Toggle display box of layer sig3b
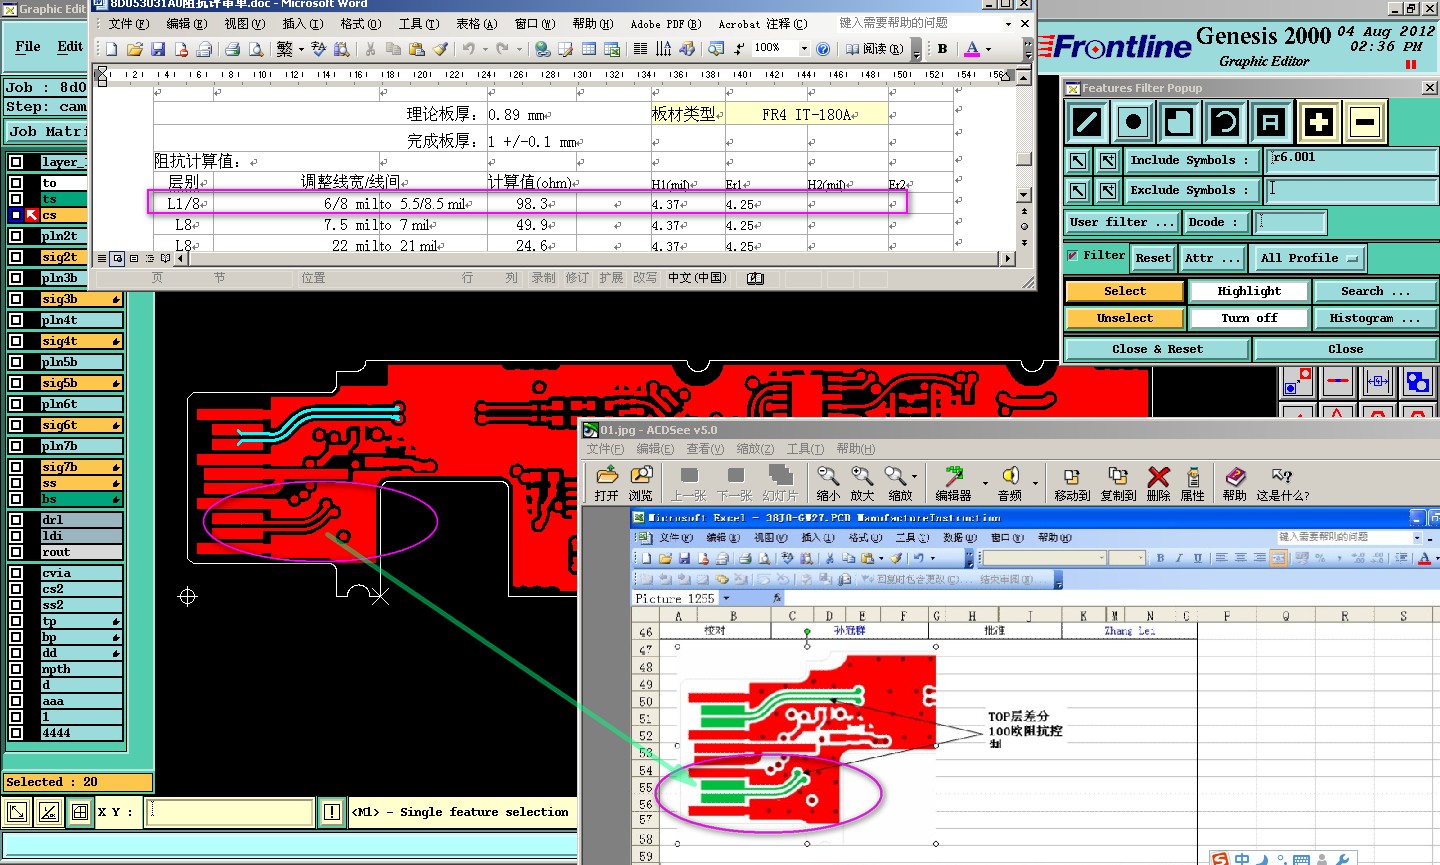 click(x=16, y=299)
